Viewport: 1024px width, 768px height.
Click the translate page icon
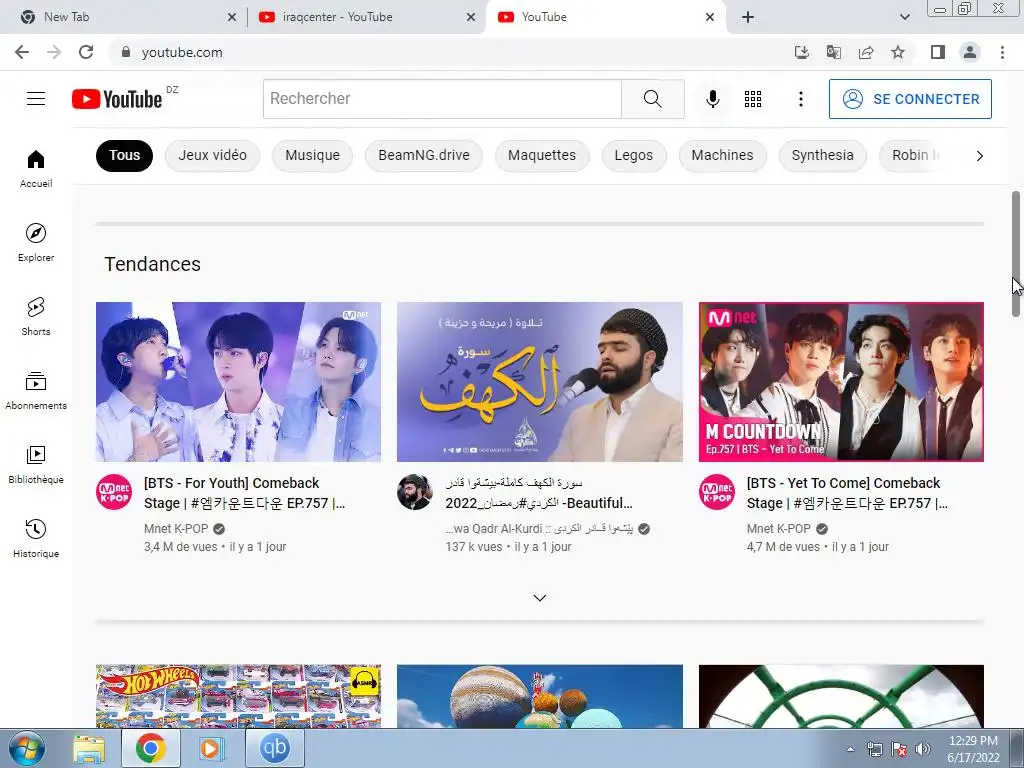tap(833, 52)
